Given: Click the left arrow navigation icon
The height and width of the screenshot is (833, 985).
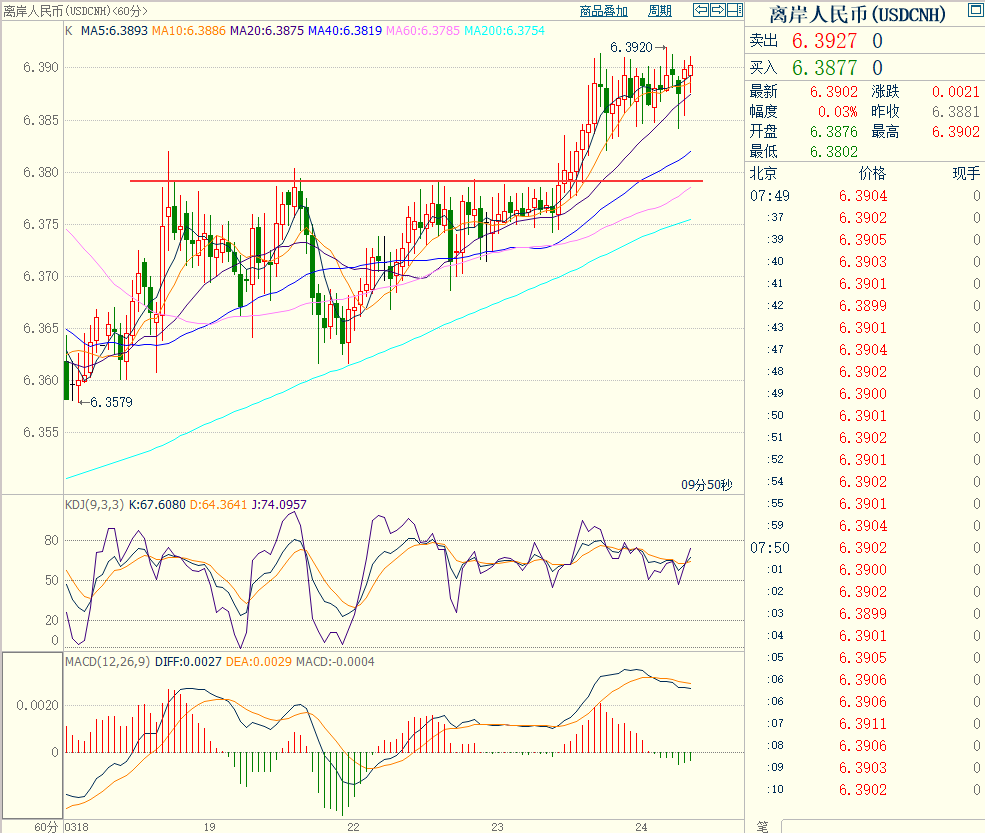Looking at the screenshot, I should (702, 11).
